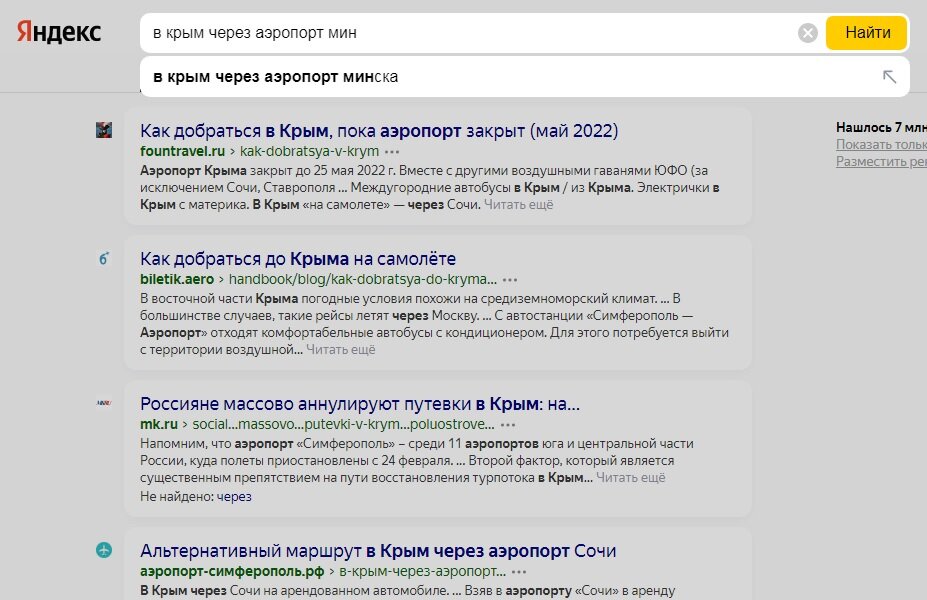The height and width of the screenshot is (600, 927).
Task: Open 'Альтернативный маршрут в Крым через аэропорт Сочи'
Action: click(x=378, y=551)
